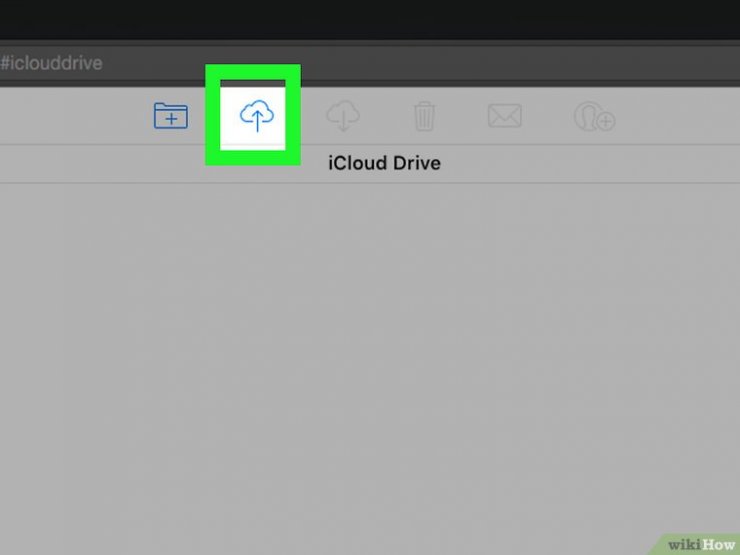Create a new folder in iCloud Drive
Viewport: 740px width, 555px height.
171,116
